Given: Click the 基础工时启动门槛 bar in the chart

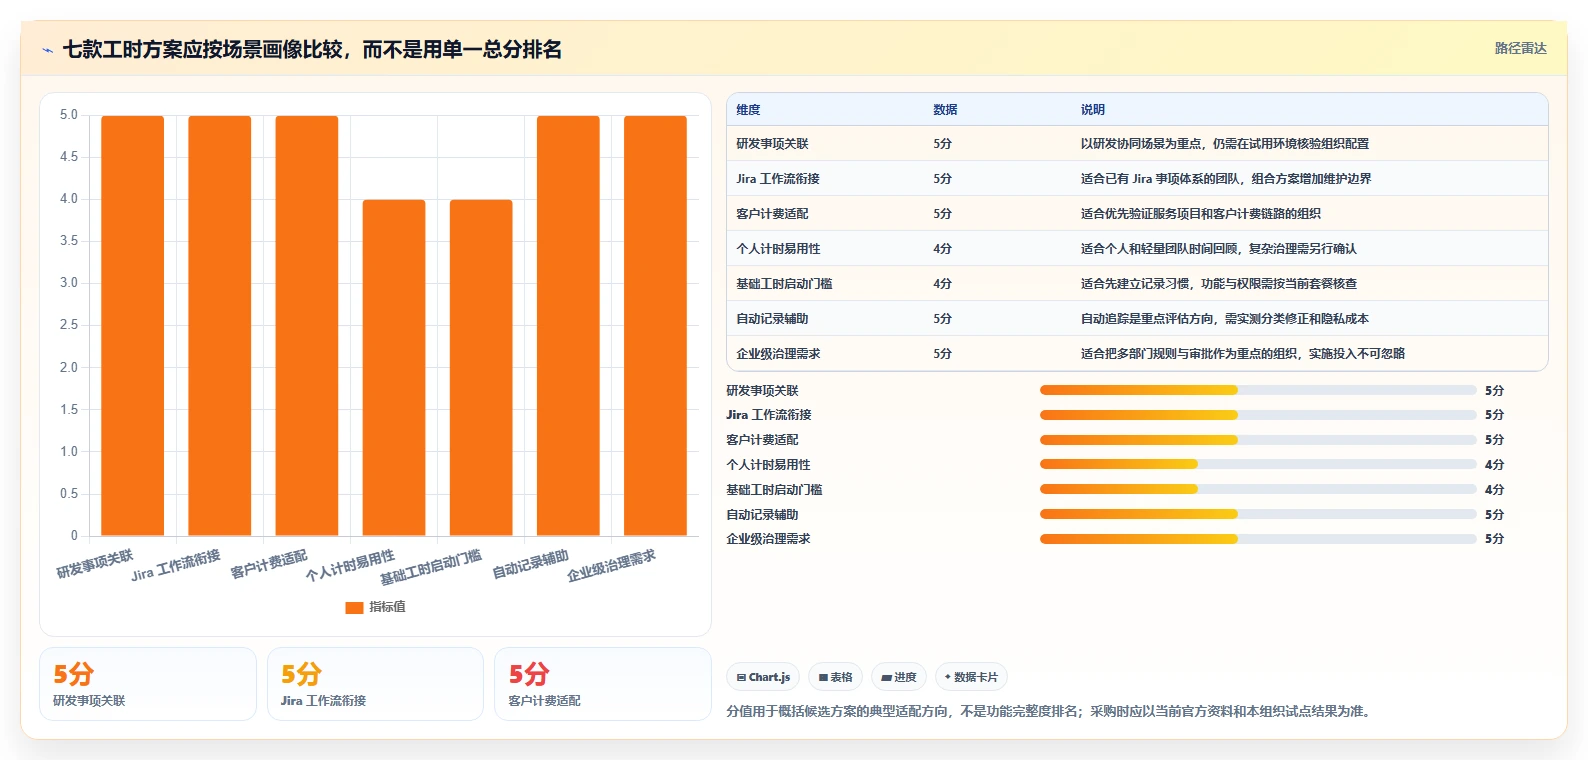Looking at the screenshot, I should pos(481,368).
